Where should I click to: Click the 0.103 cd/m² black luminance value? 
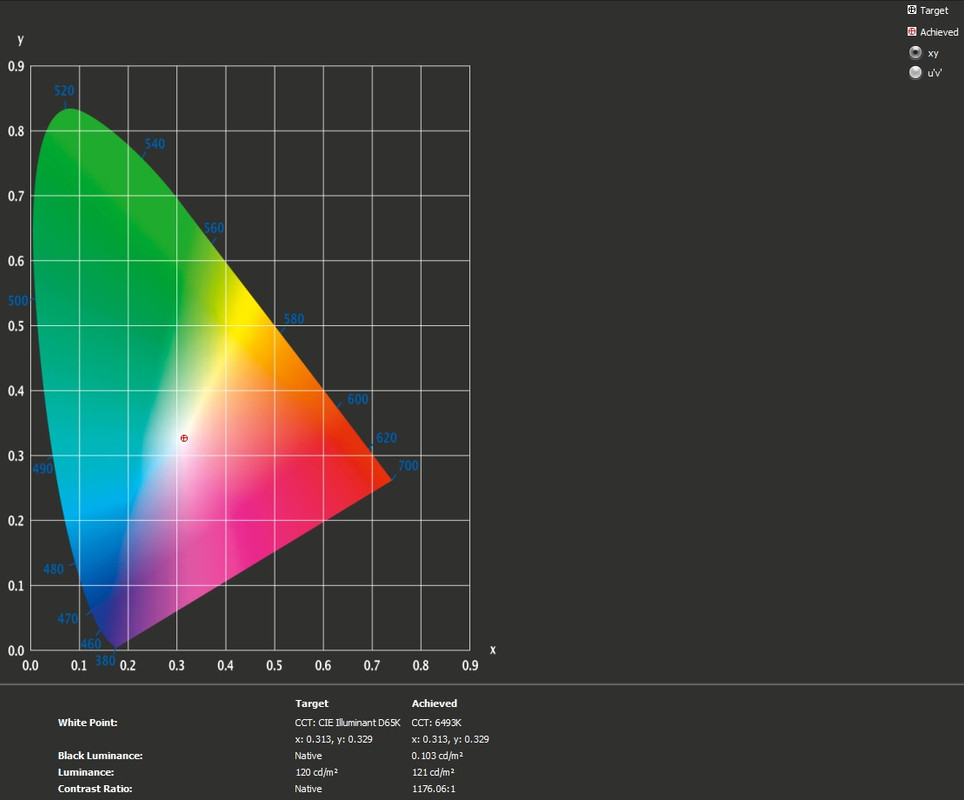coord(437,756)
